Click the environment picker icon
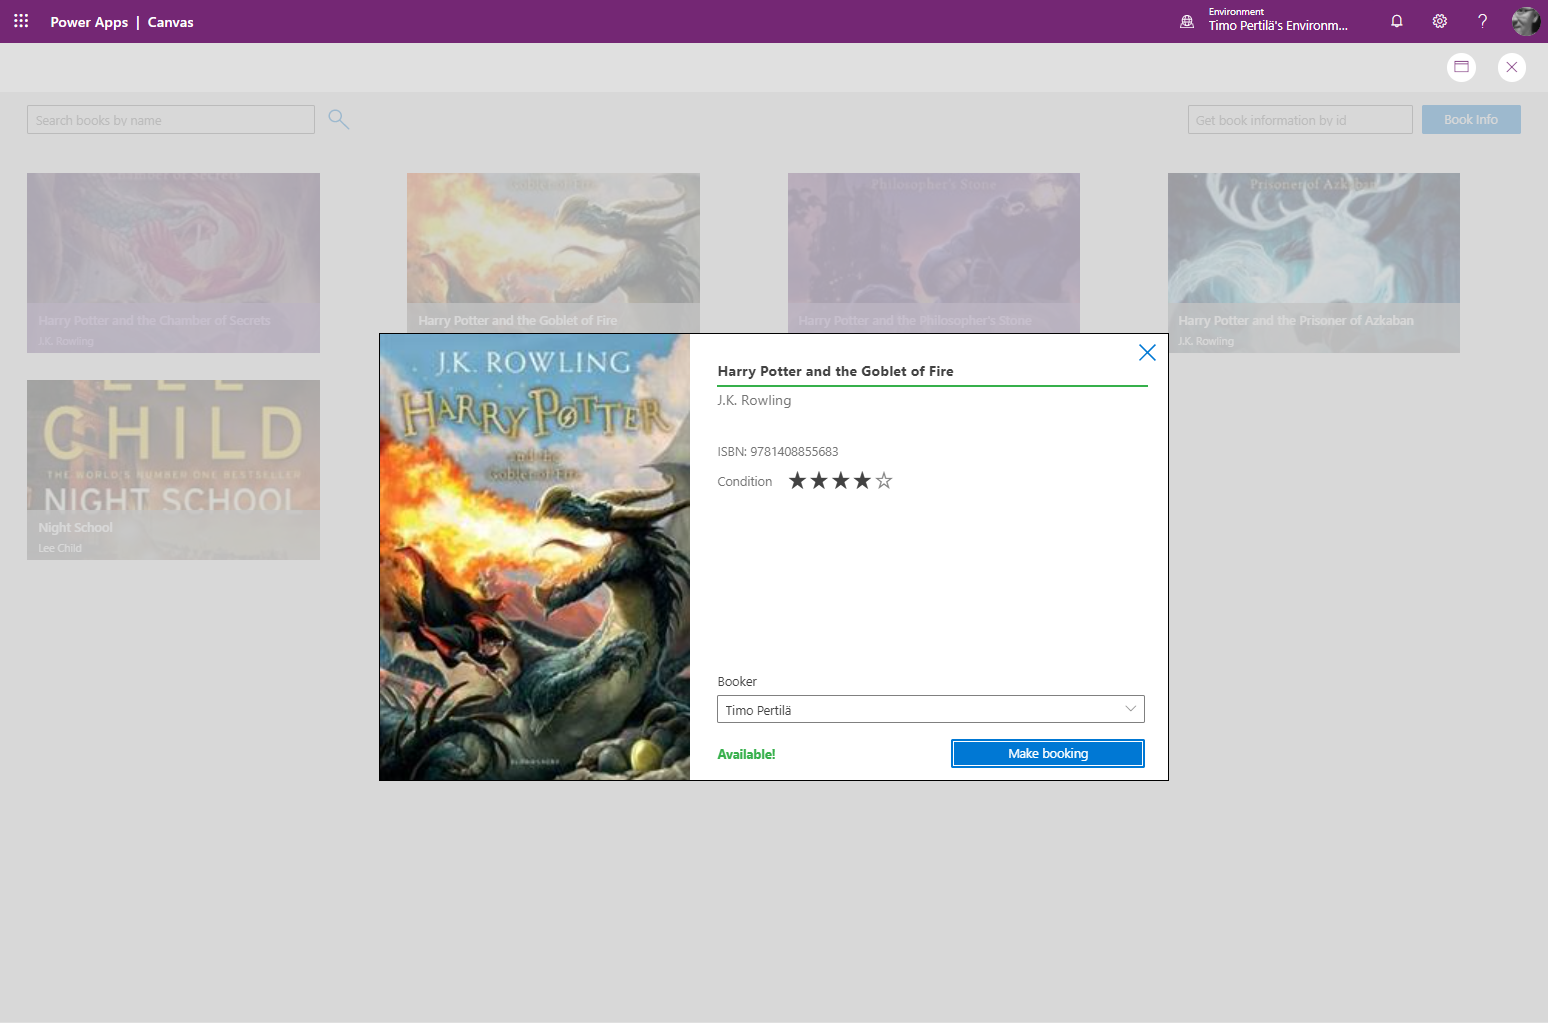 [1187, 21]
